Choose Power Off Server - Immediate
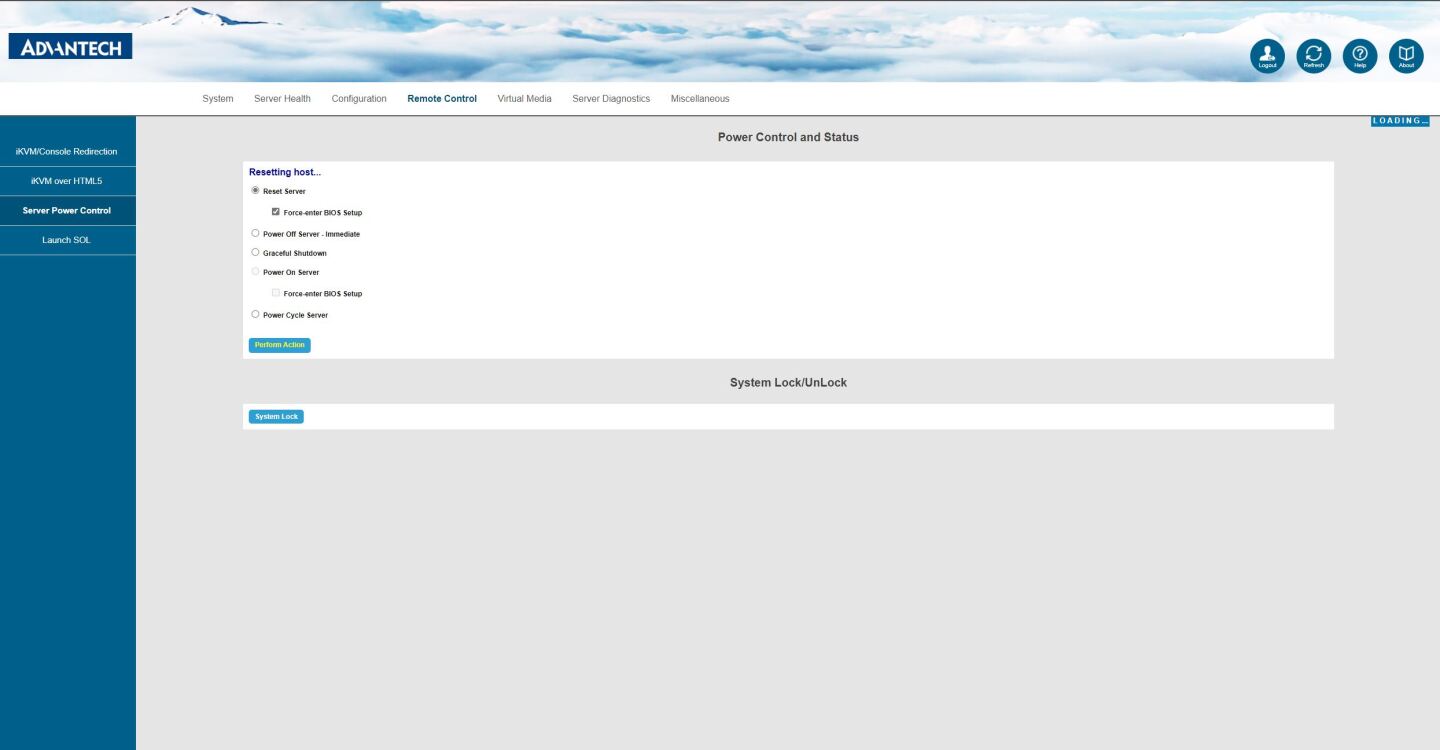The width and height of the screenshot is (1440, 750). pyautogui.click(x=255, y=232)
